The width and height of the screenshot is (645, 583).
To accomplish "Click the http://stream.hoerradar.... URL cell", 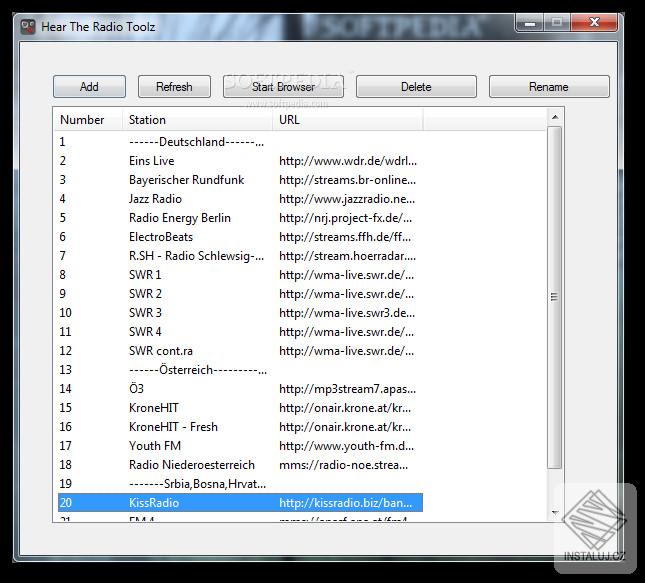I will [x=348, y=256].
